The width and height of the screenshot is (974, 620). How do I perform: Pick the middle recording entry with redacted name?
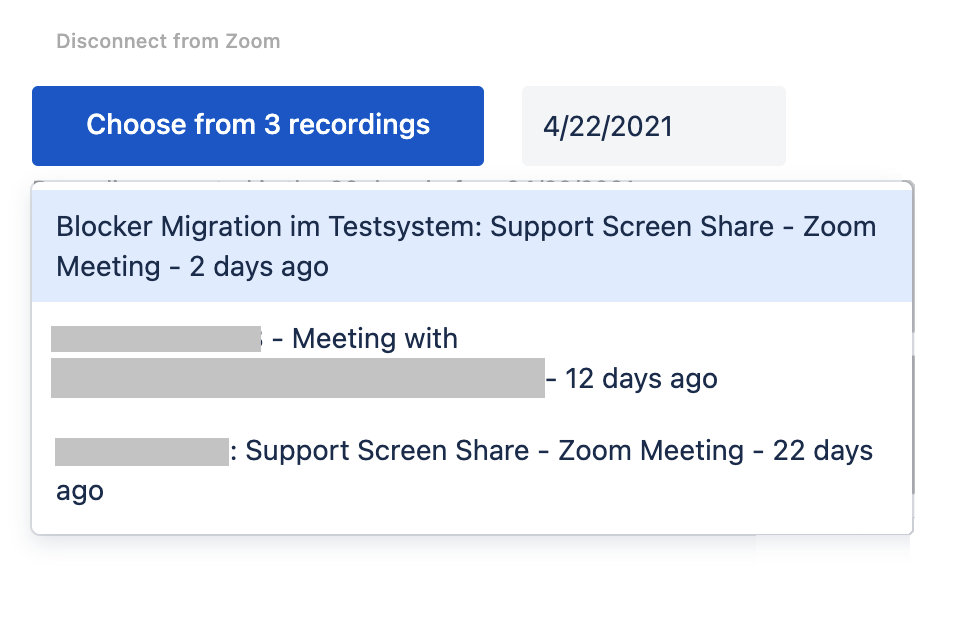(x=472, y=358)
